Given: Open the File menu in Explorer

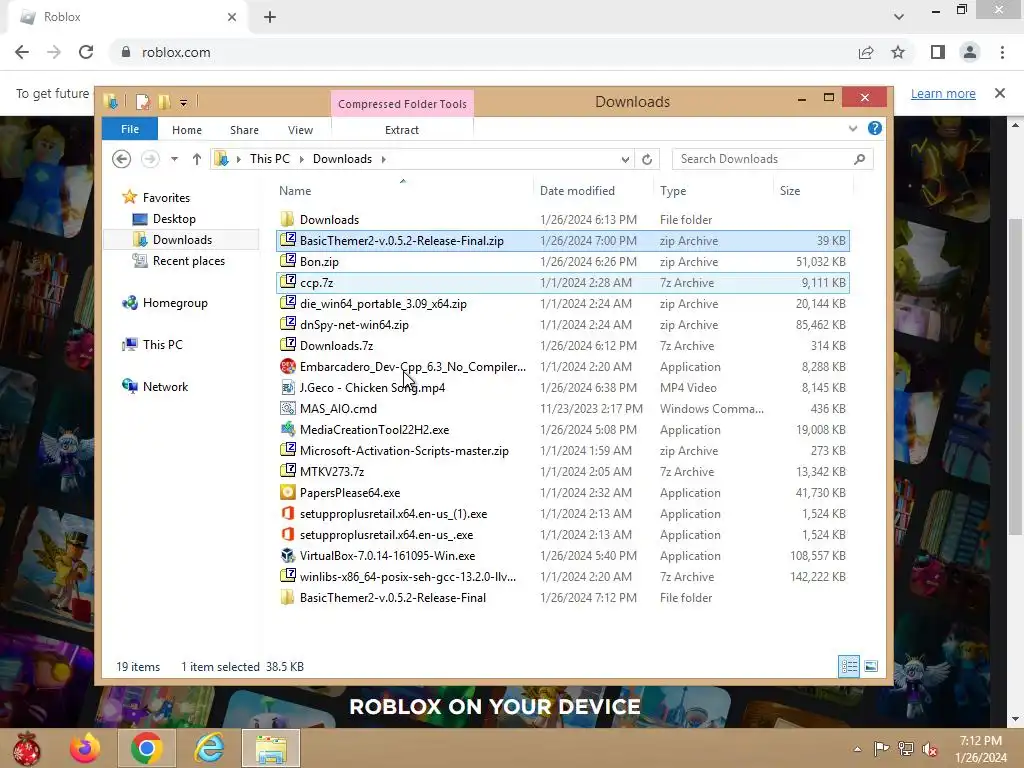Looking at the screenshot, I should pos(130,129).
